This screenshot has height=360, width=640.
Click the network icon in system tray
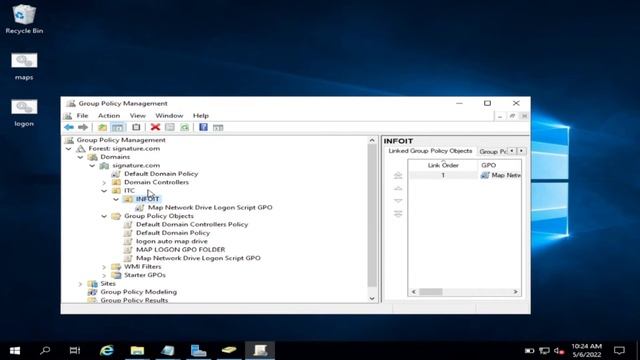click(x=544, y=351)
